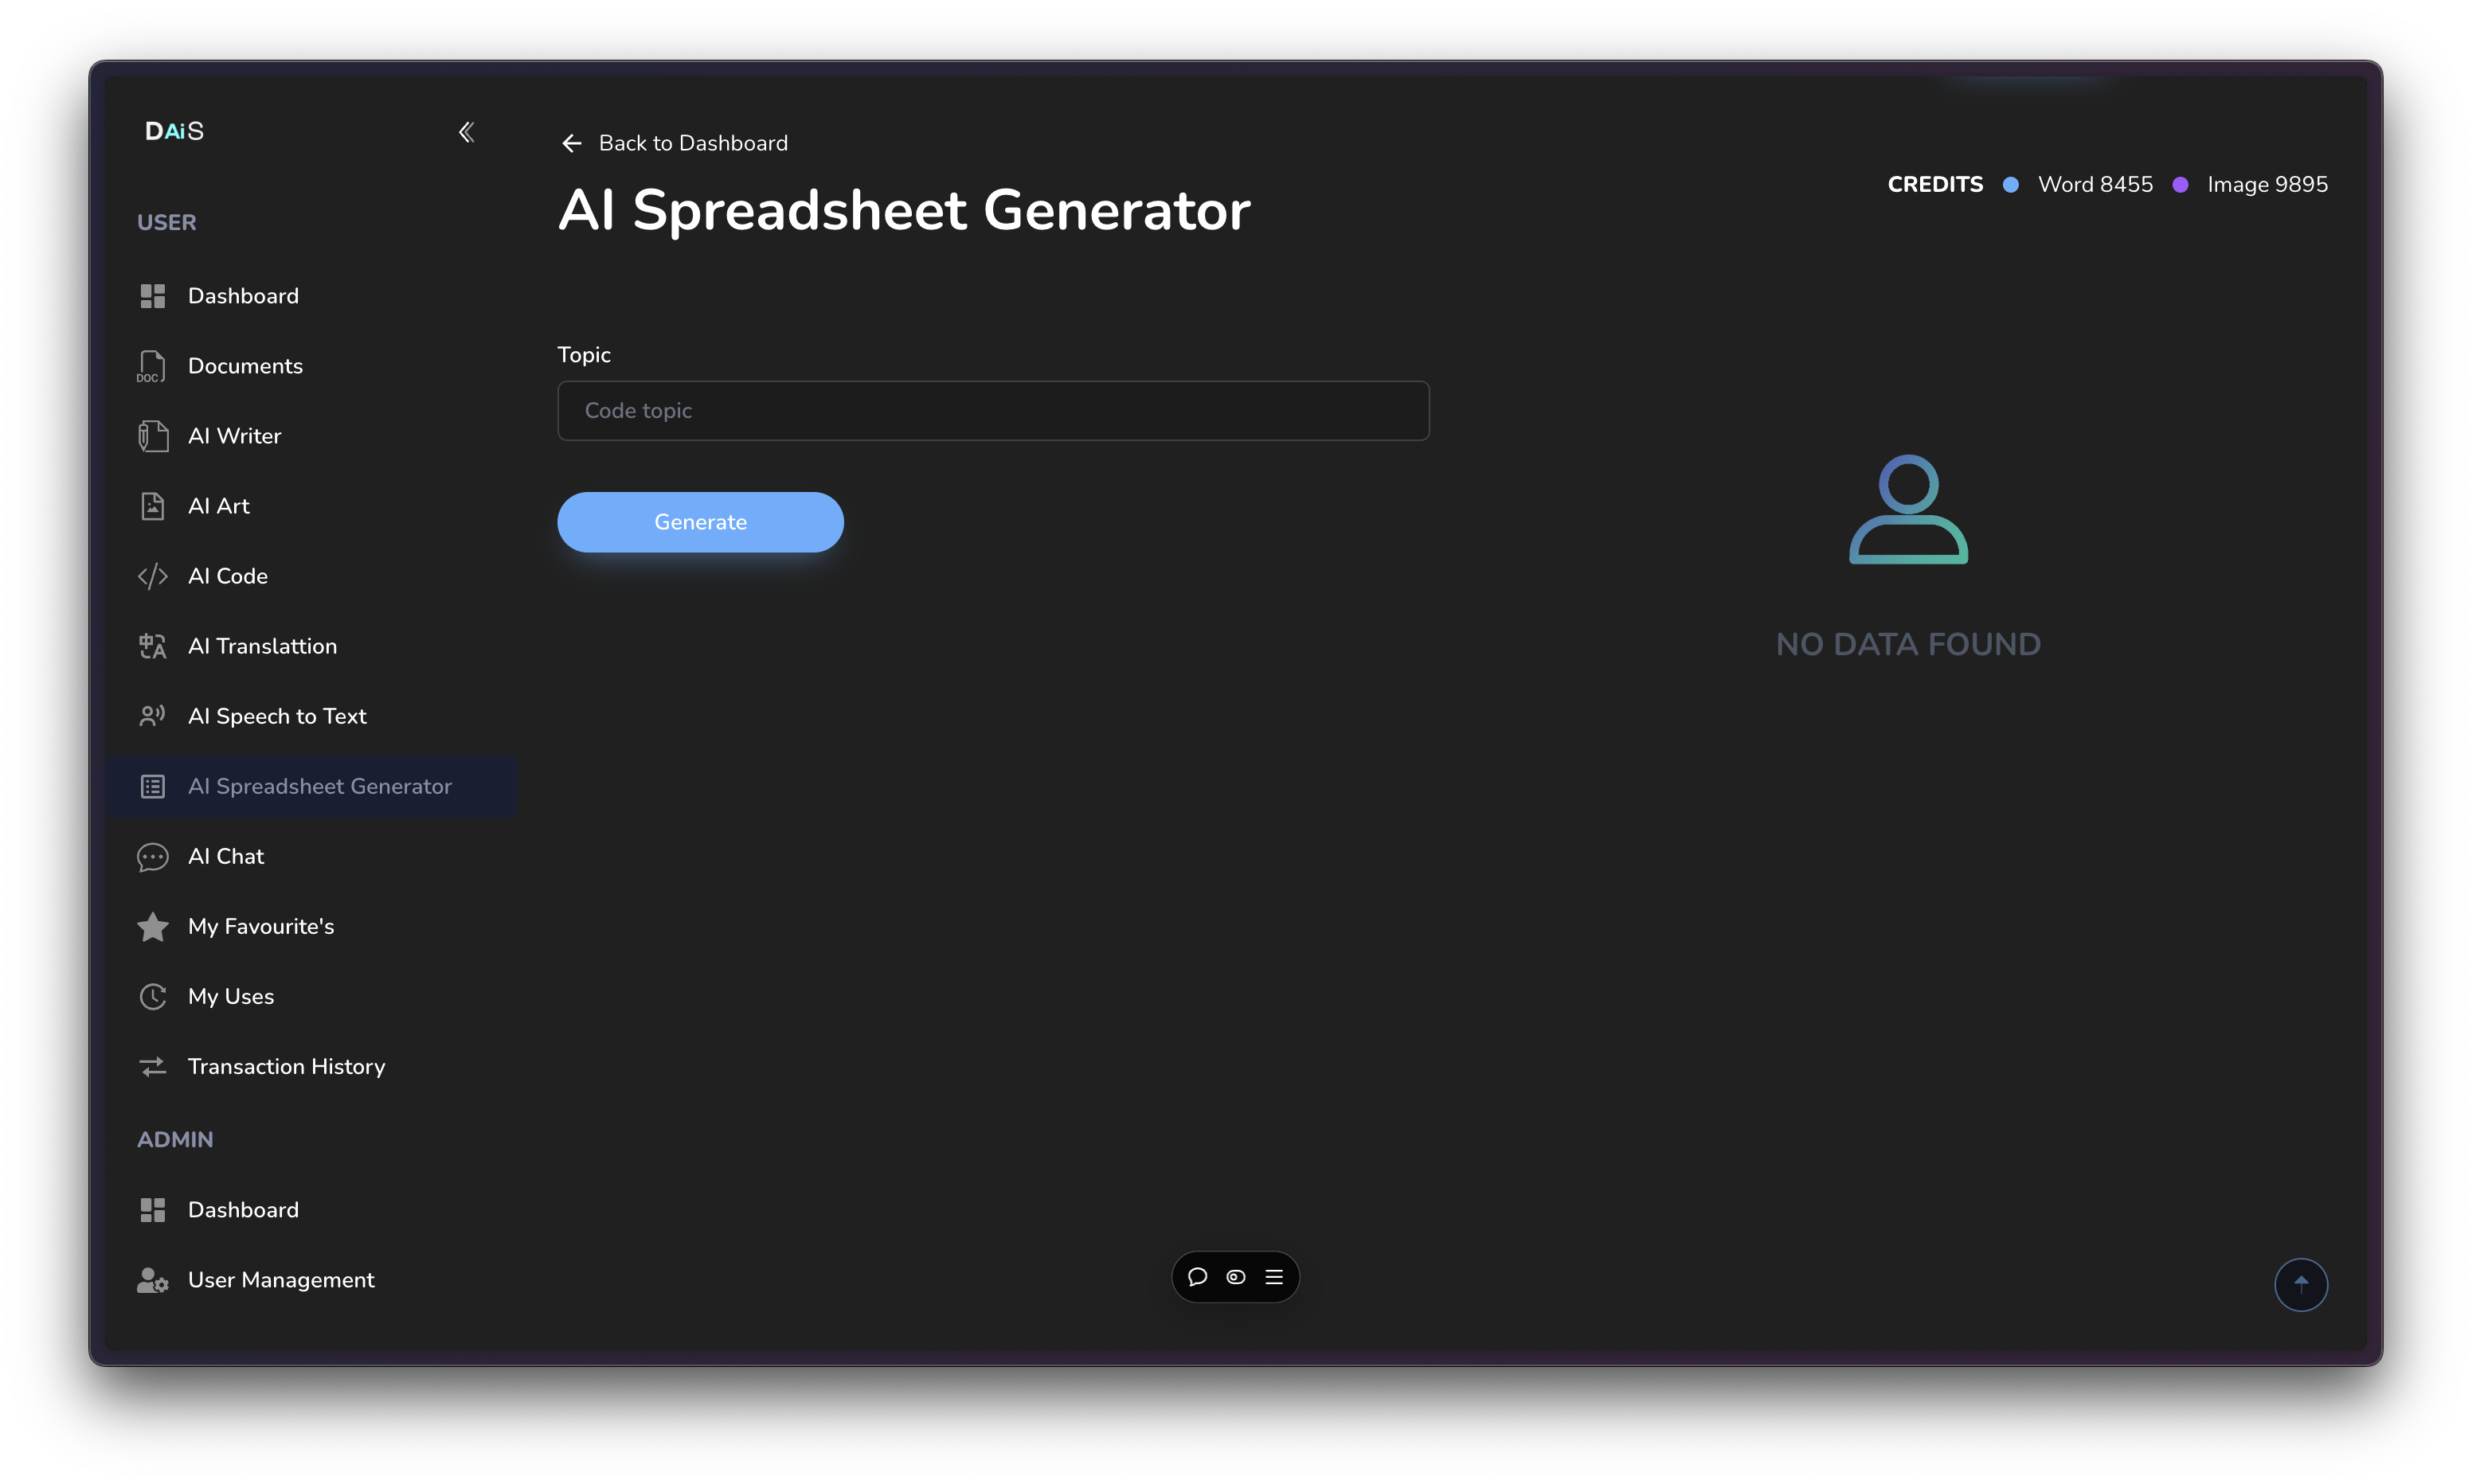This screenshot has height=1484, width=2472.
Task: Open AI Code brackets icon
Action: (153, 576)
